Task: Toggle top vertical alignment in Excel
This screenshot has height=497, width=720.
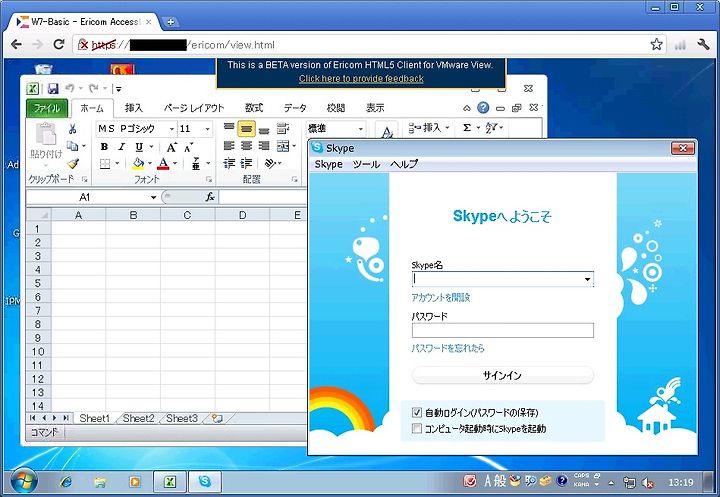Action: [229, 128]
